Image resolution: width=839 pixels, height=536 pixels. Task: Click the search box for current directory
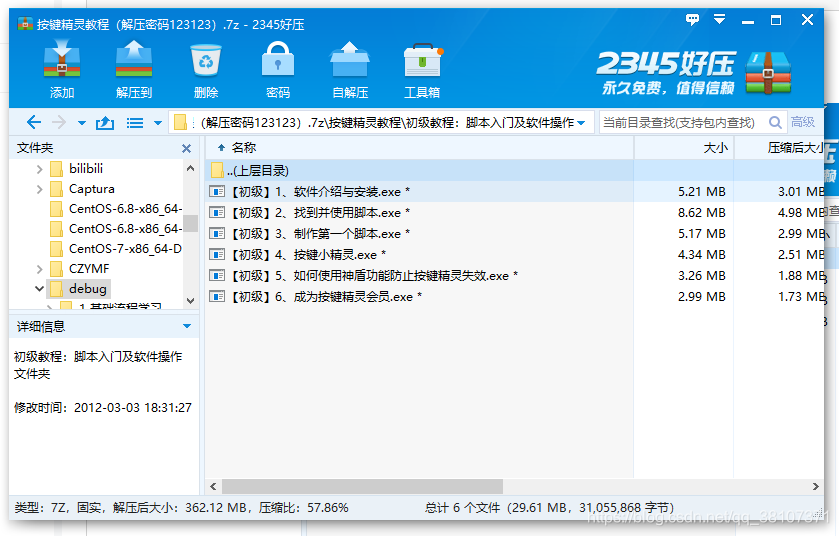click(682, 122)
